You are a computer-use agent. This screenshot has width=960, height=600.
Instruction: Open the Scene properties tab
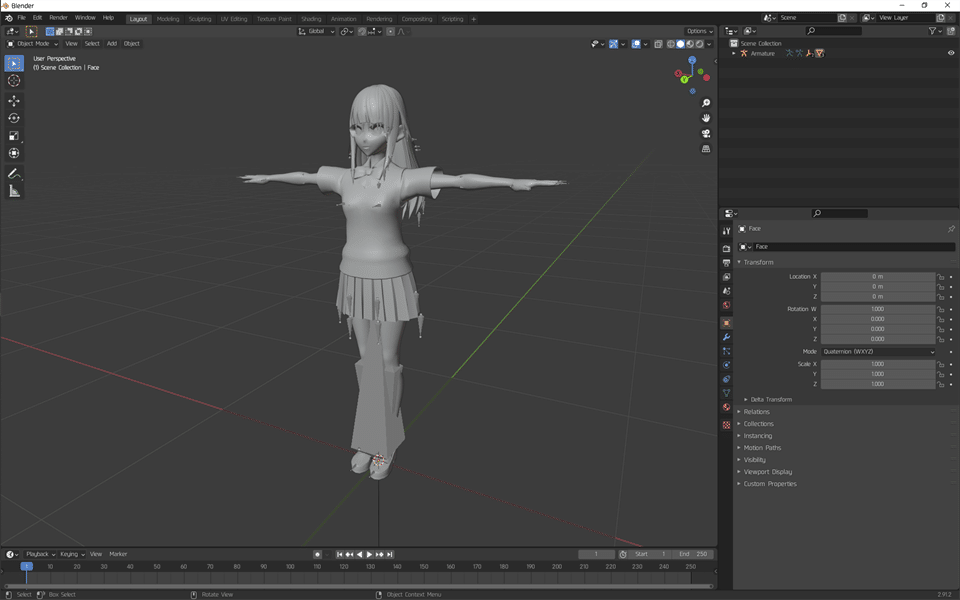point(726,291)
